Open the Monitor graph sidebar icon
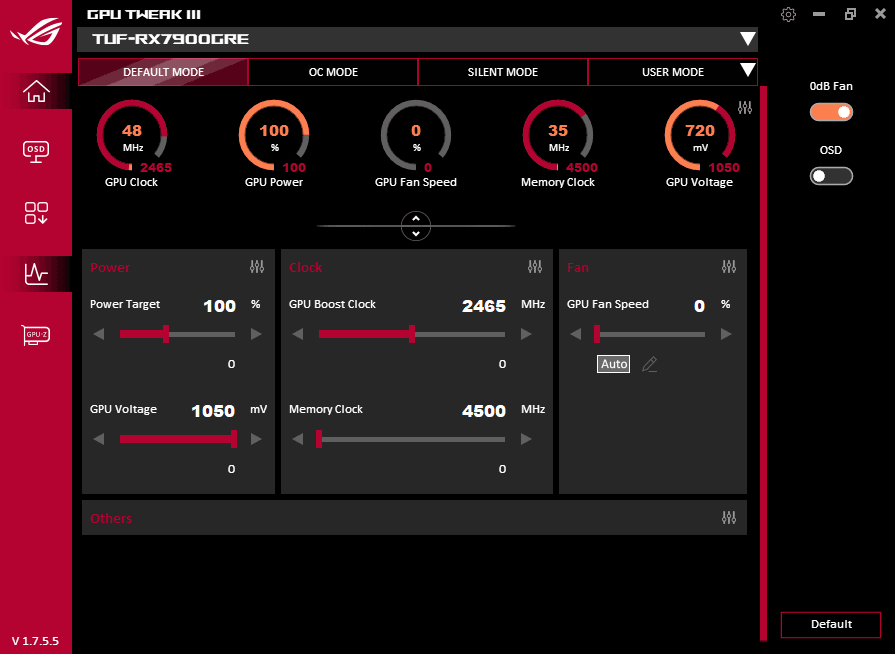Image resolution: width=895 pixels, height=654 pixels. pos(36,273)
